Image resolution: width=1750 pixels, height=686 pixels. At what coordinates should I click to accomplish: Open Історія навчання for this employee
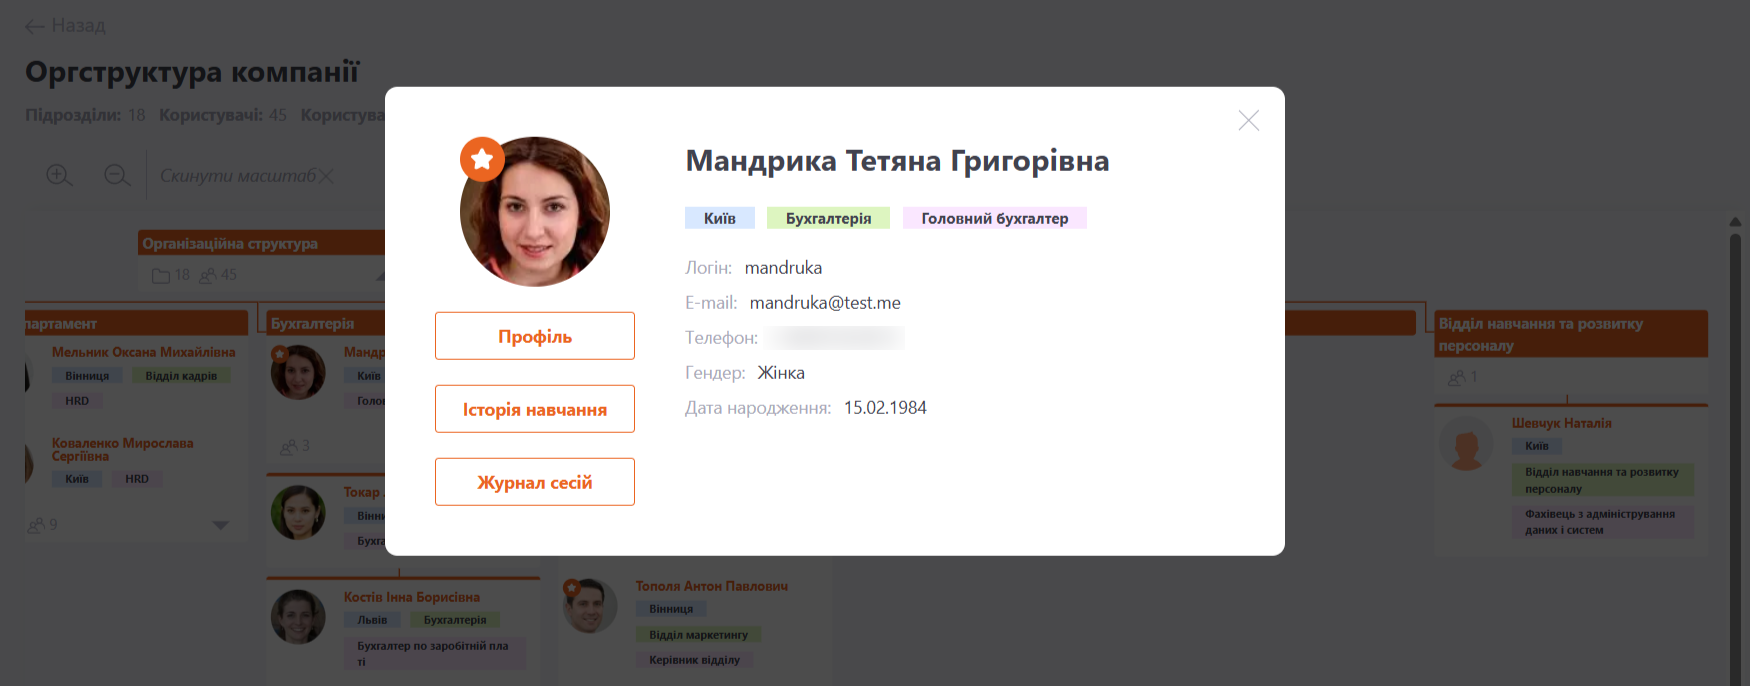pos(535,410)
